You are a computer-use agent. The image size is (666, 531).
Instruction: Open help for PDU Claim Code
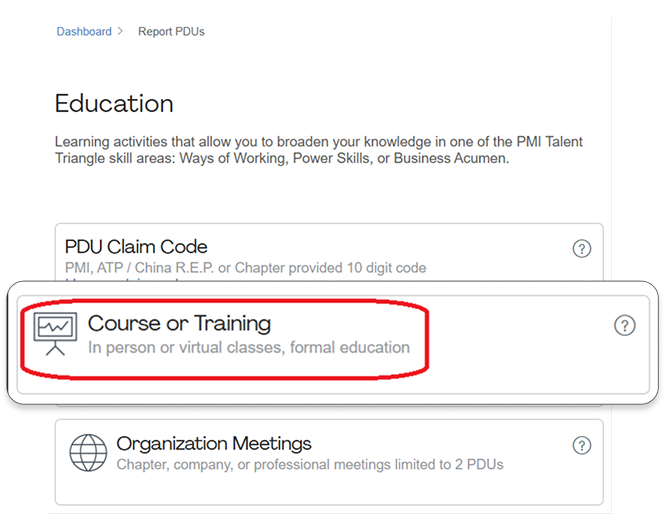[581, 249]
